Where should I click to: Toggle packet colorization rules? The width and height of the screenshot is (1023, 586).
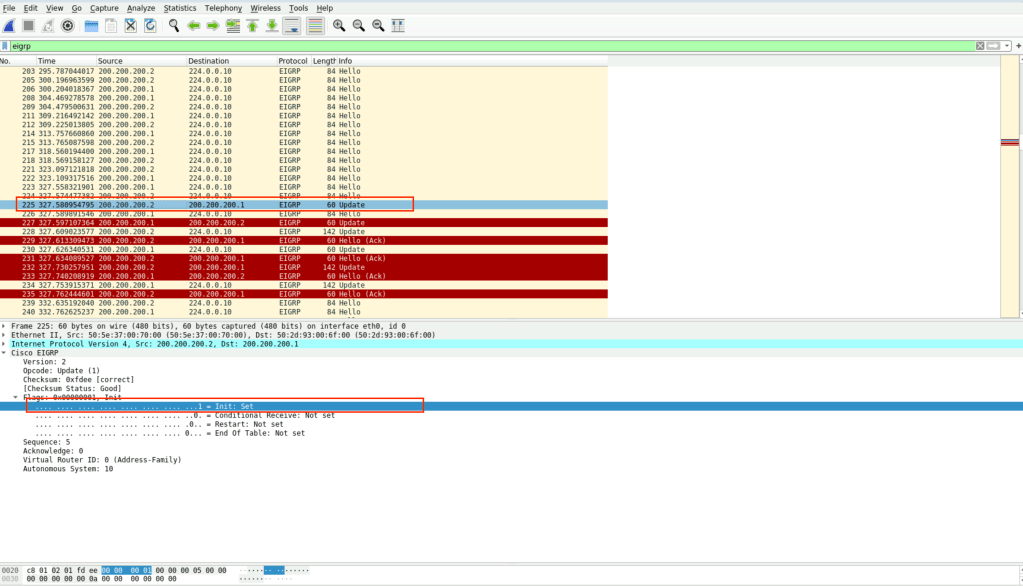pos(315,25)
